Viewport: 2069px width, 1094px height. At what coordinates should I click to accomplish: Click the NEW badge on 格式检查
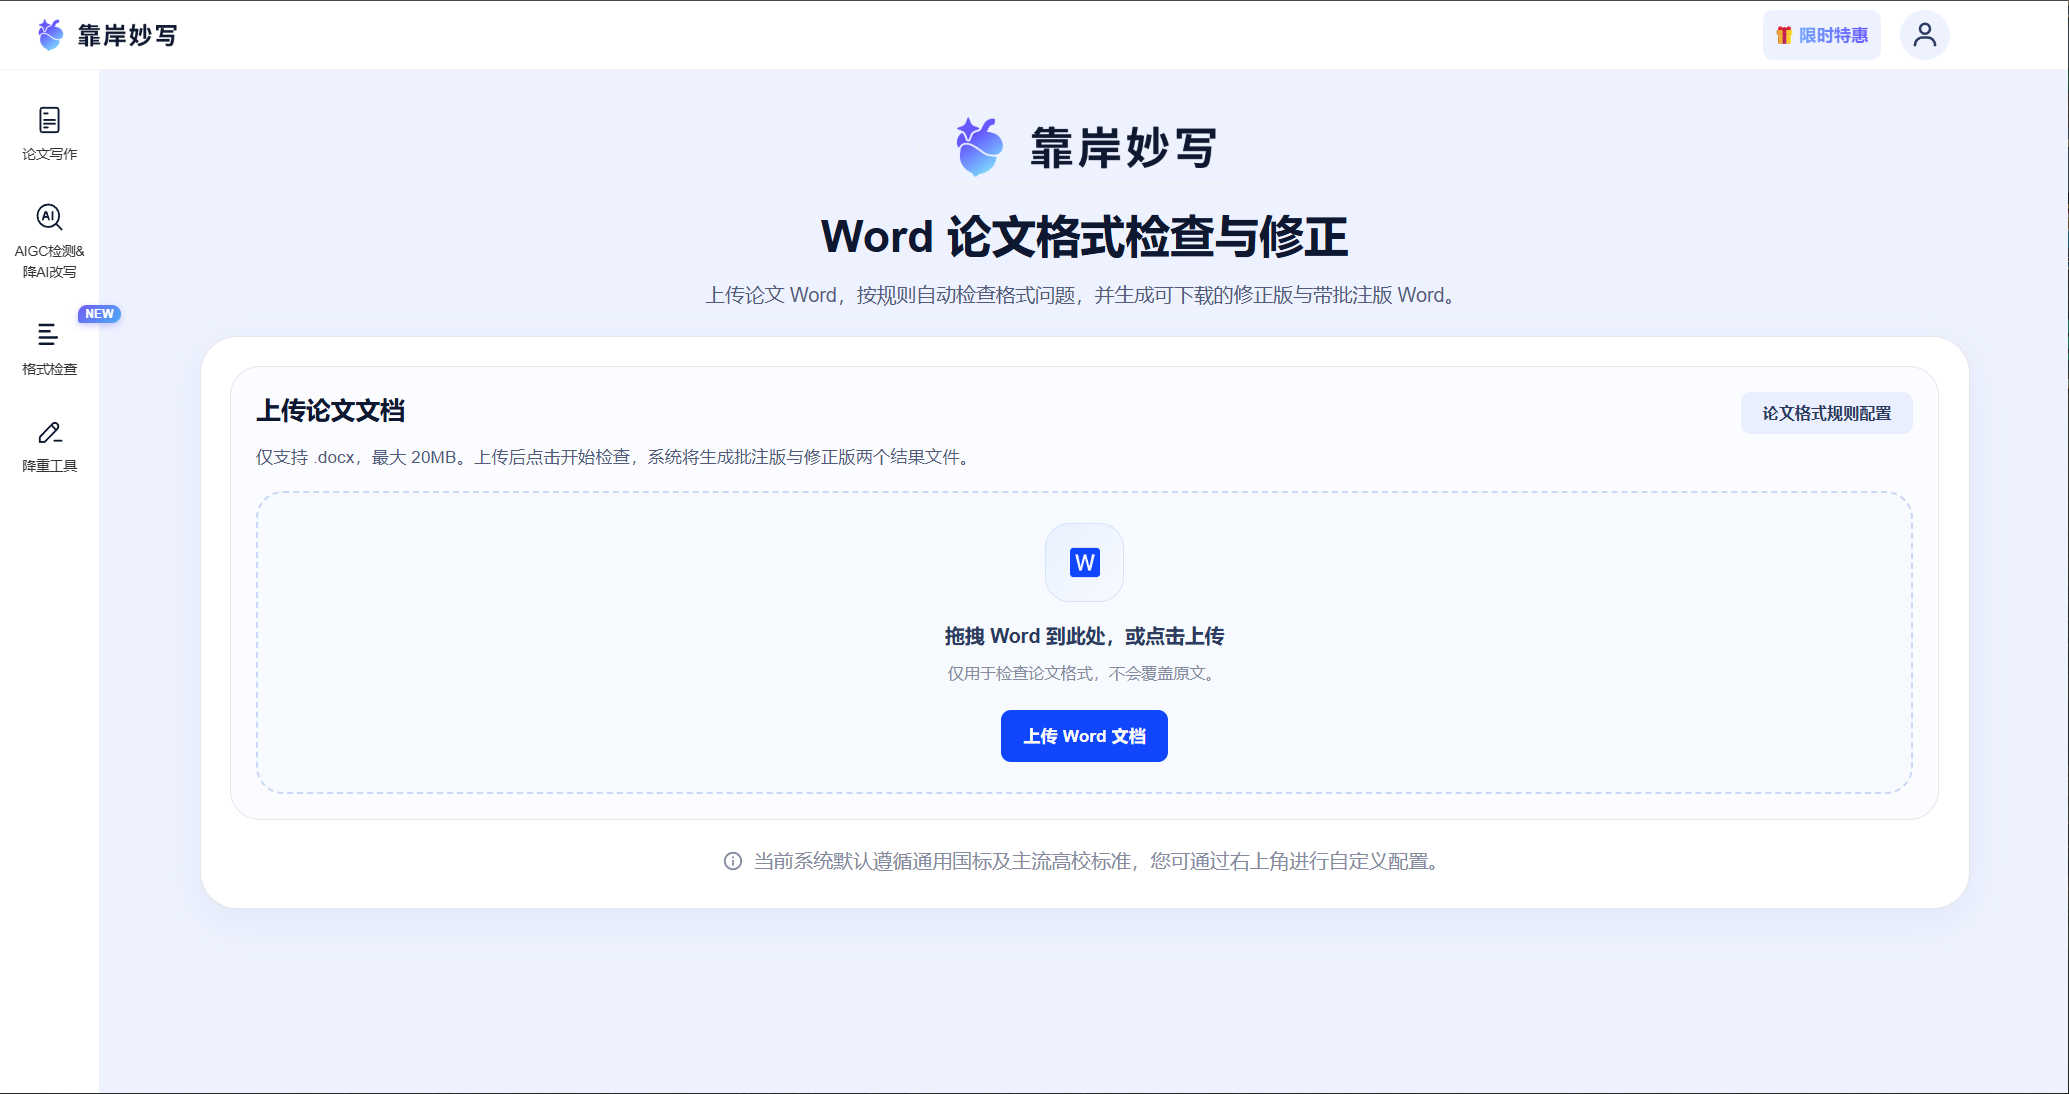99,314
